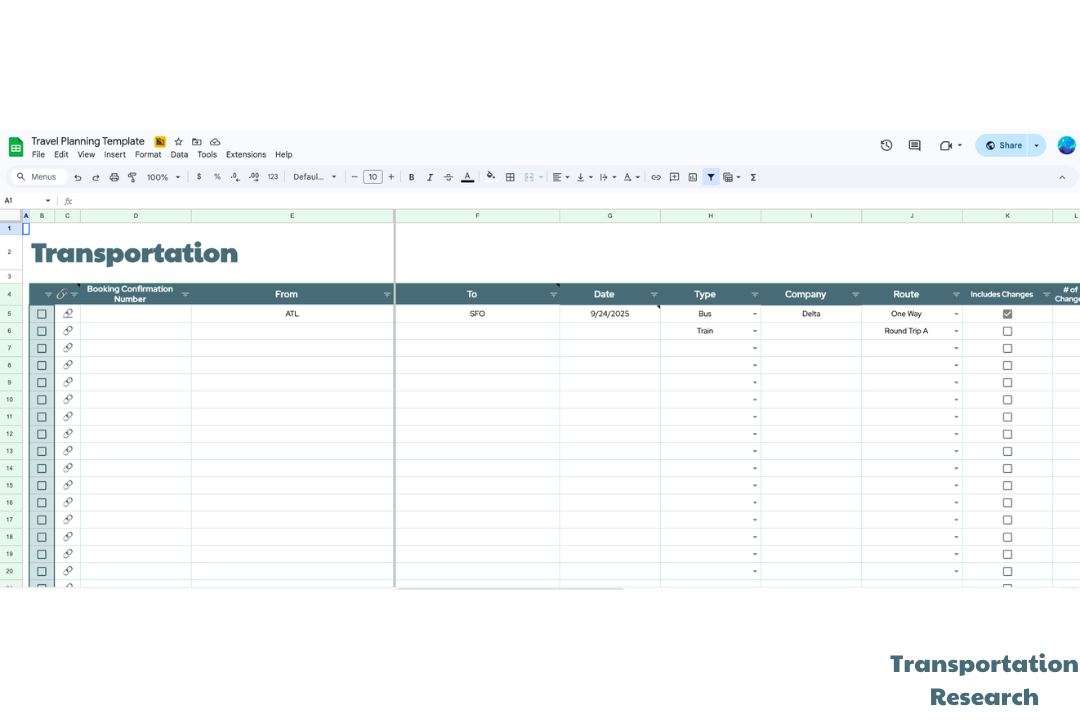The image size is (1080, 720).
Task: Open version history icon
Action: 886,145
